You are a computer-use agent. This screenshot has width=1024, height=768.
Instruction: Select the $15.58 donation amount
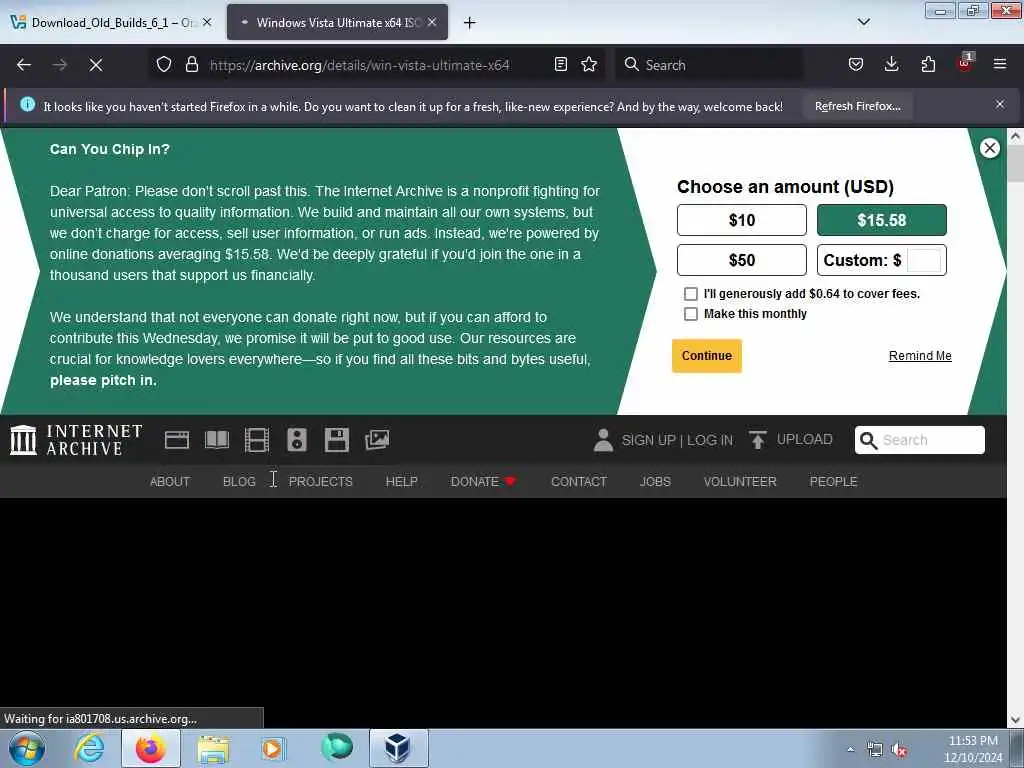881,220
